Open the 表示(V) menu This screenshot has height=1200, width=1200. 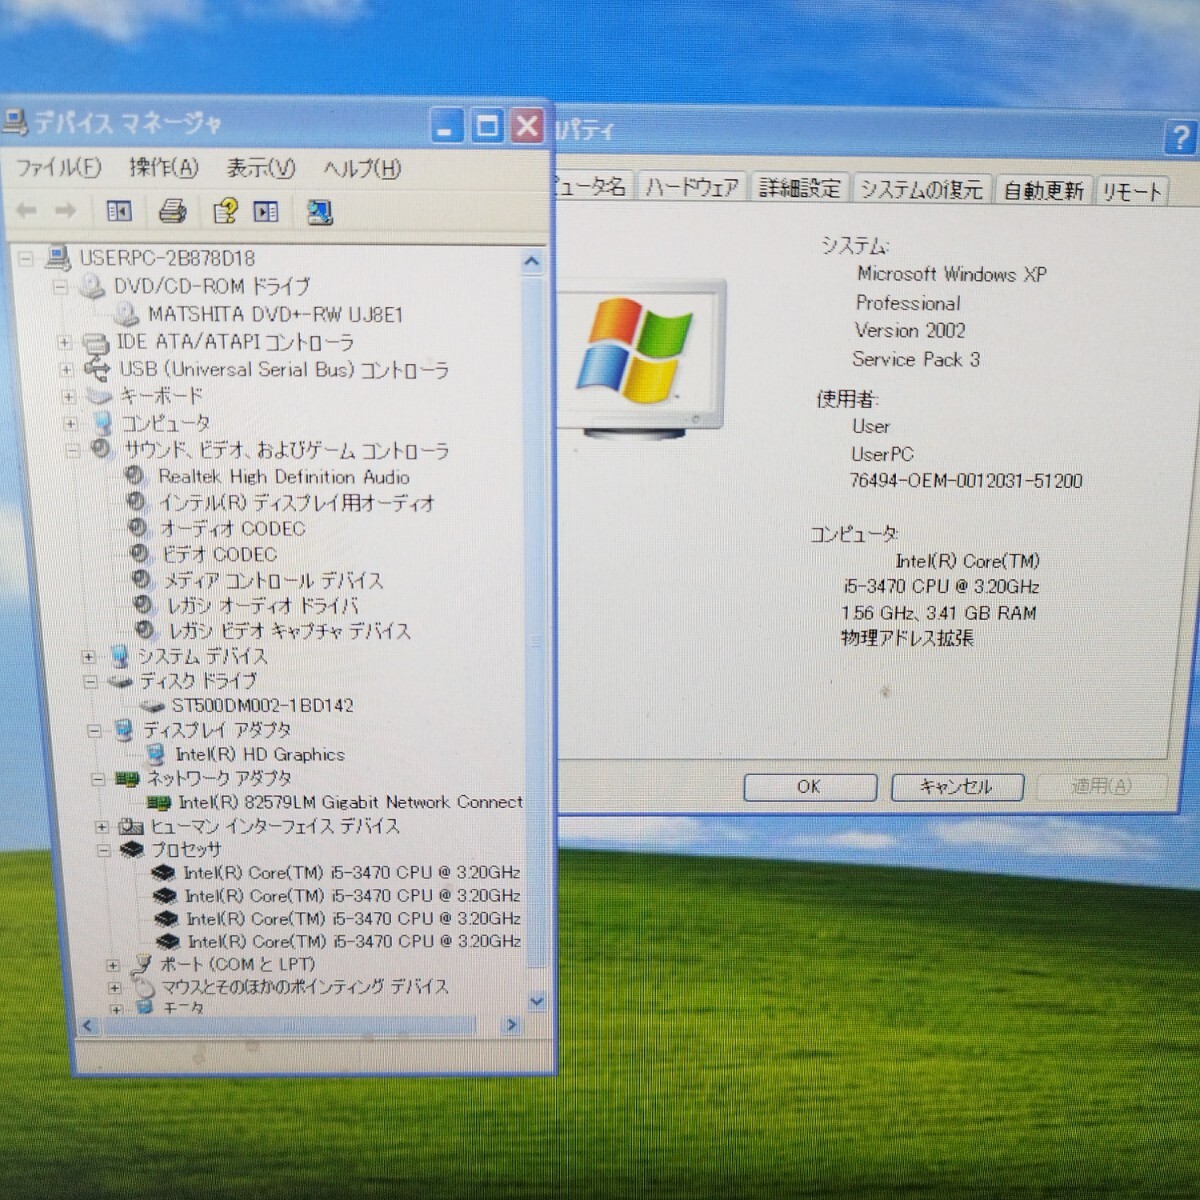click(x=260, y=169)
